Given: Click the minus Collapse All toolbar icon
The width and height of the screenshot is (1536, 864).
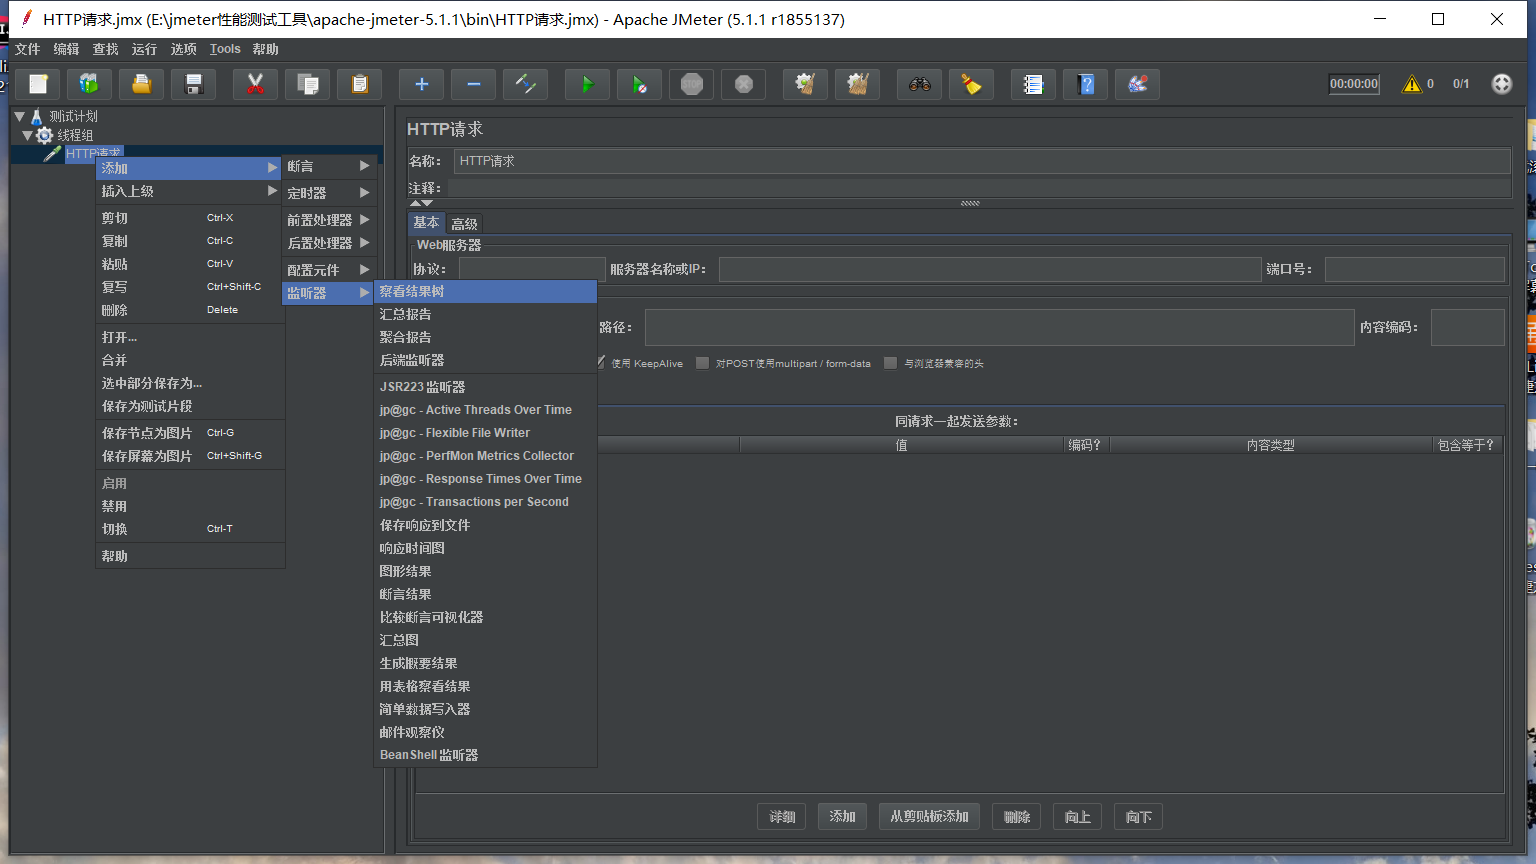Looking at the screenshot, I should [474, 85].
